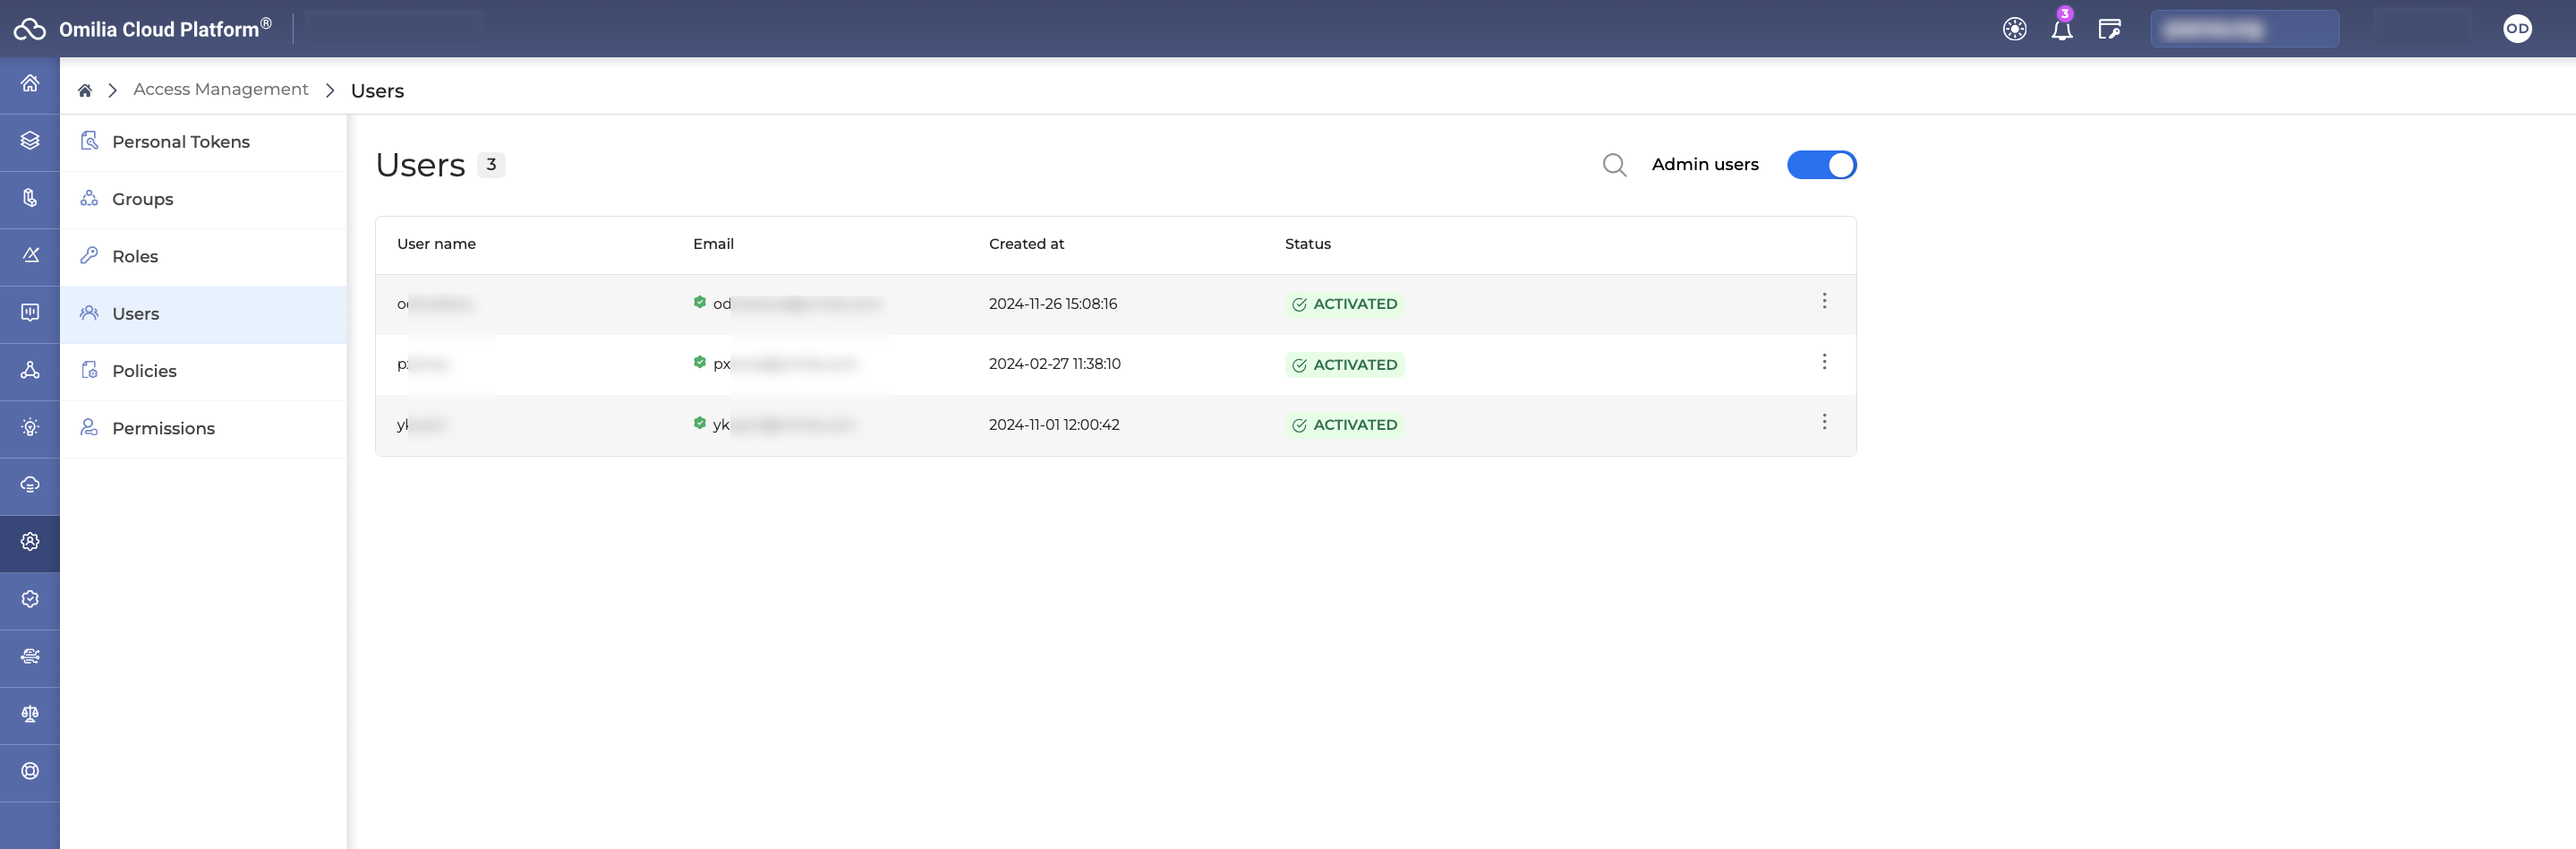Click the User name column header
This screenshot has width=2576, height=849.
point(436,244)
